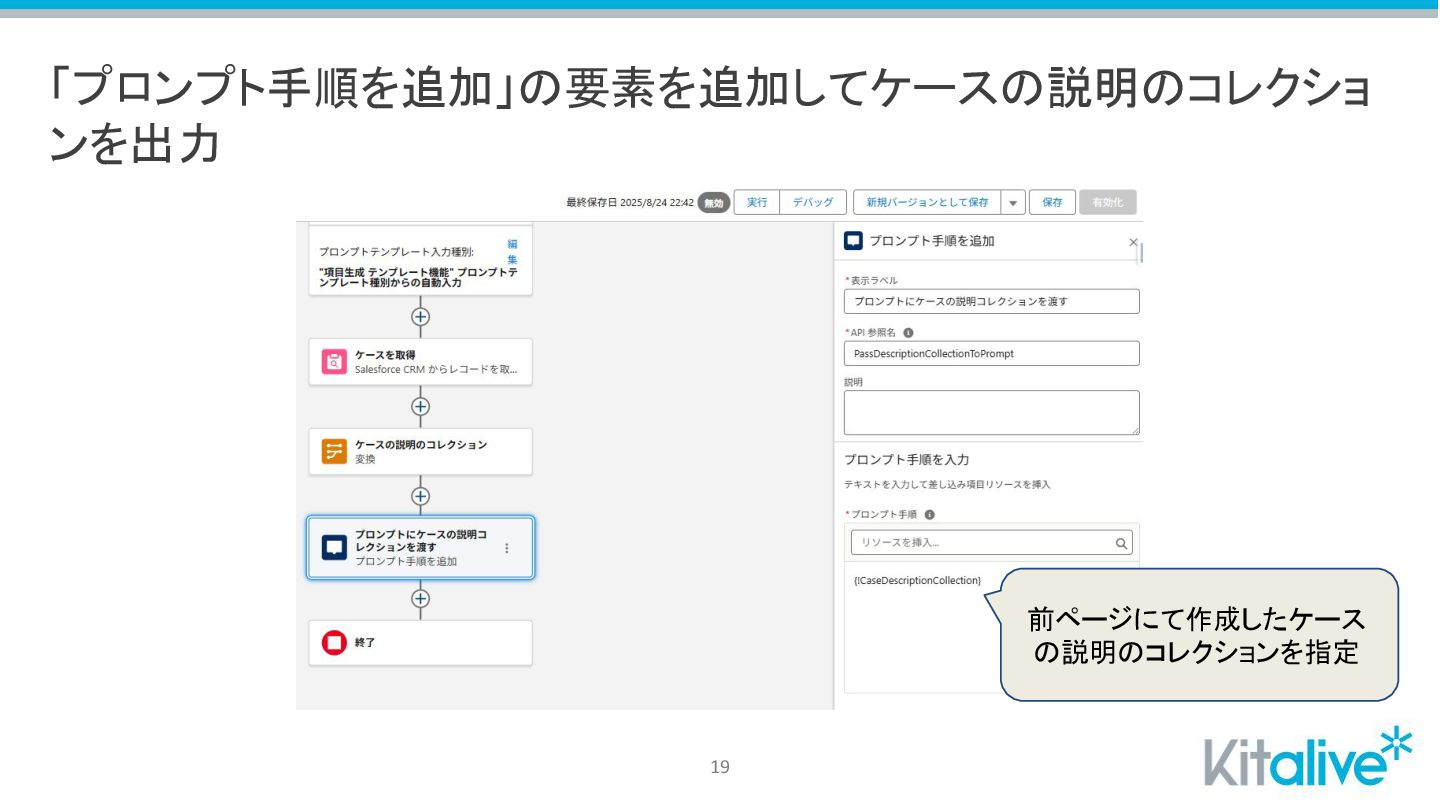Click the 有効化 (Activate) button
Image resolution: width=1440 pixels, height=810 pixels.
pyautogui.click(x=1107, y=202)
